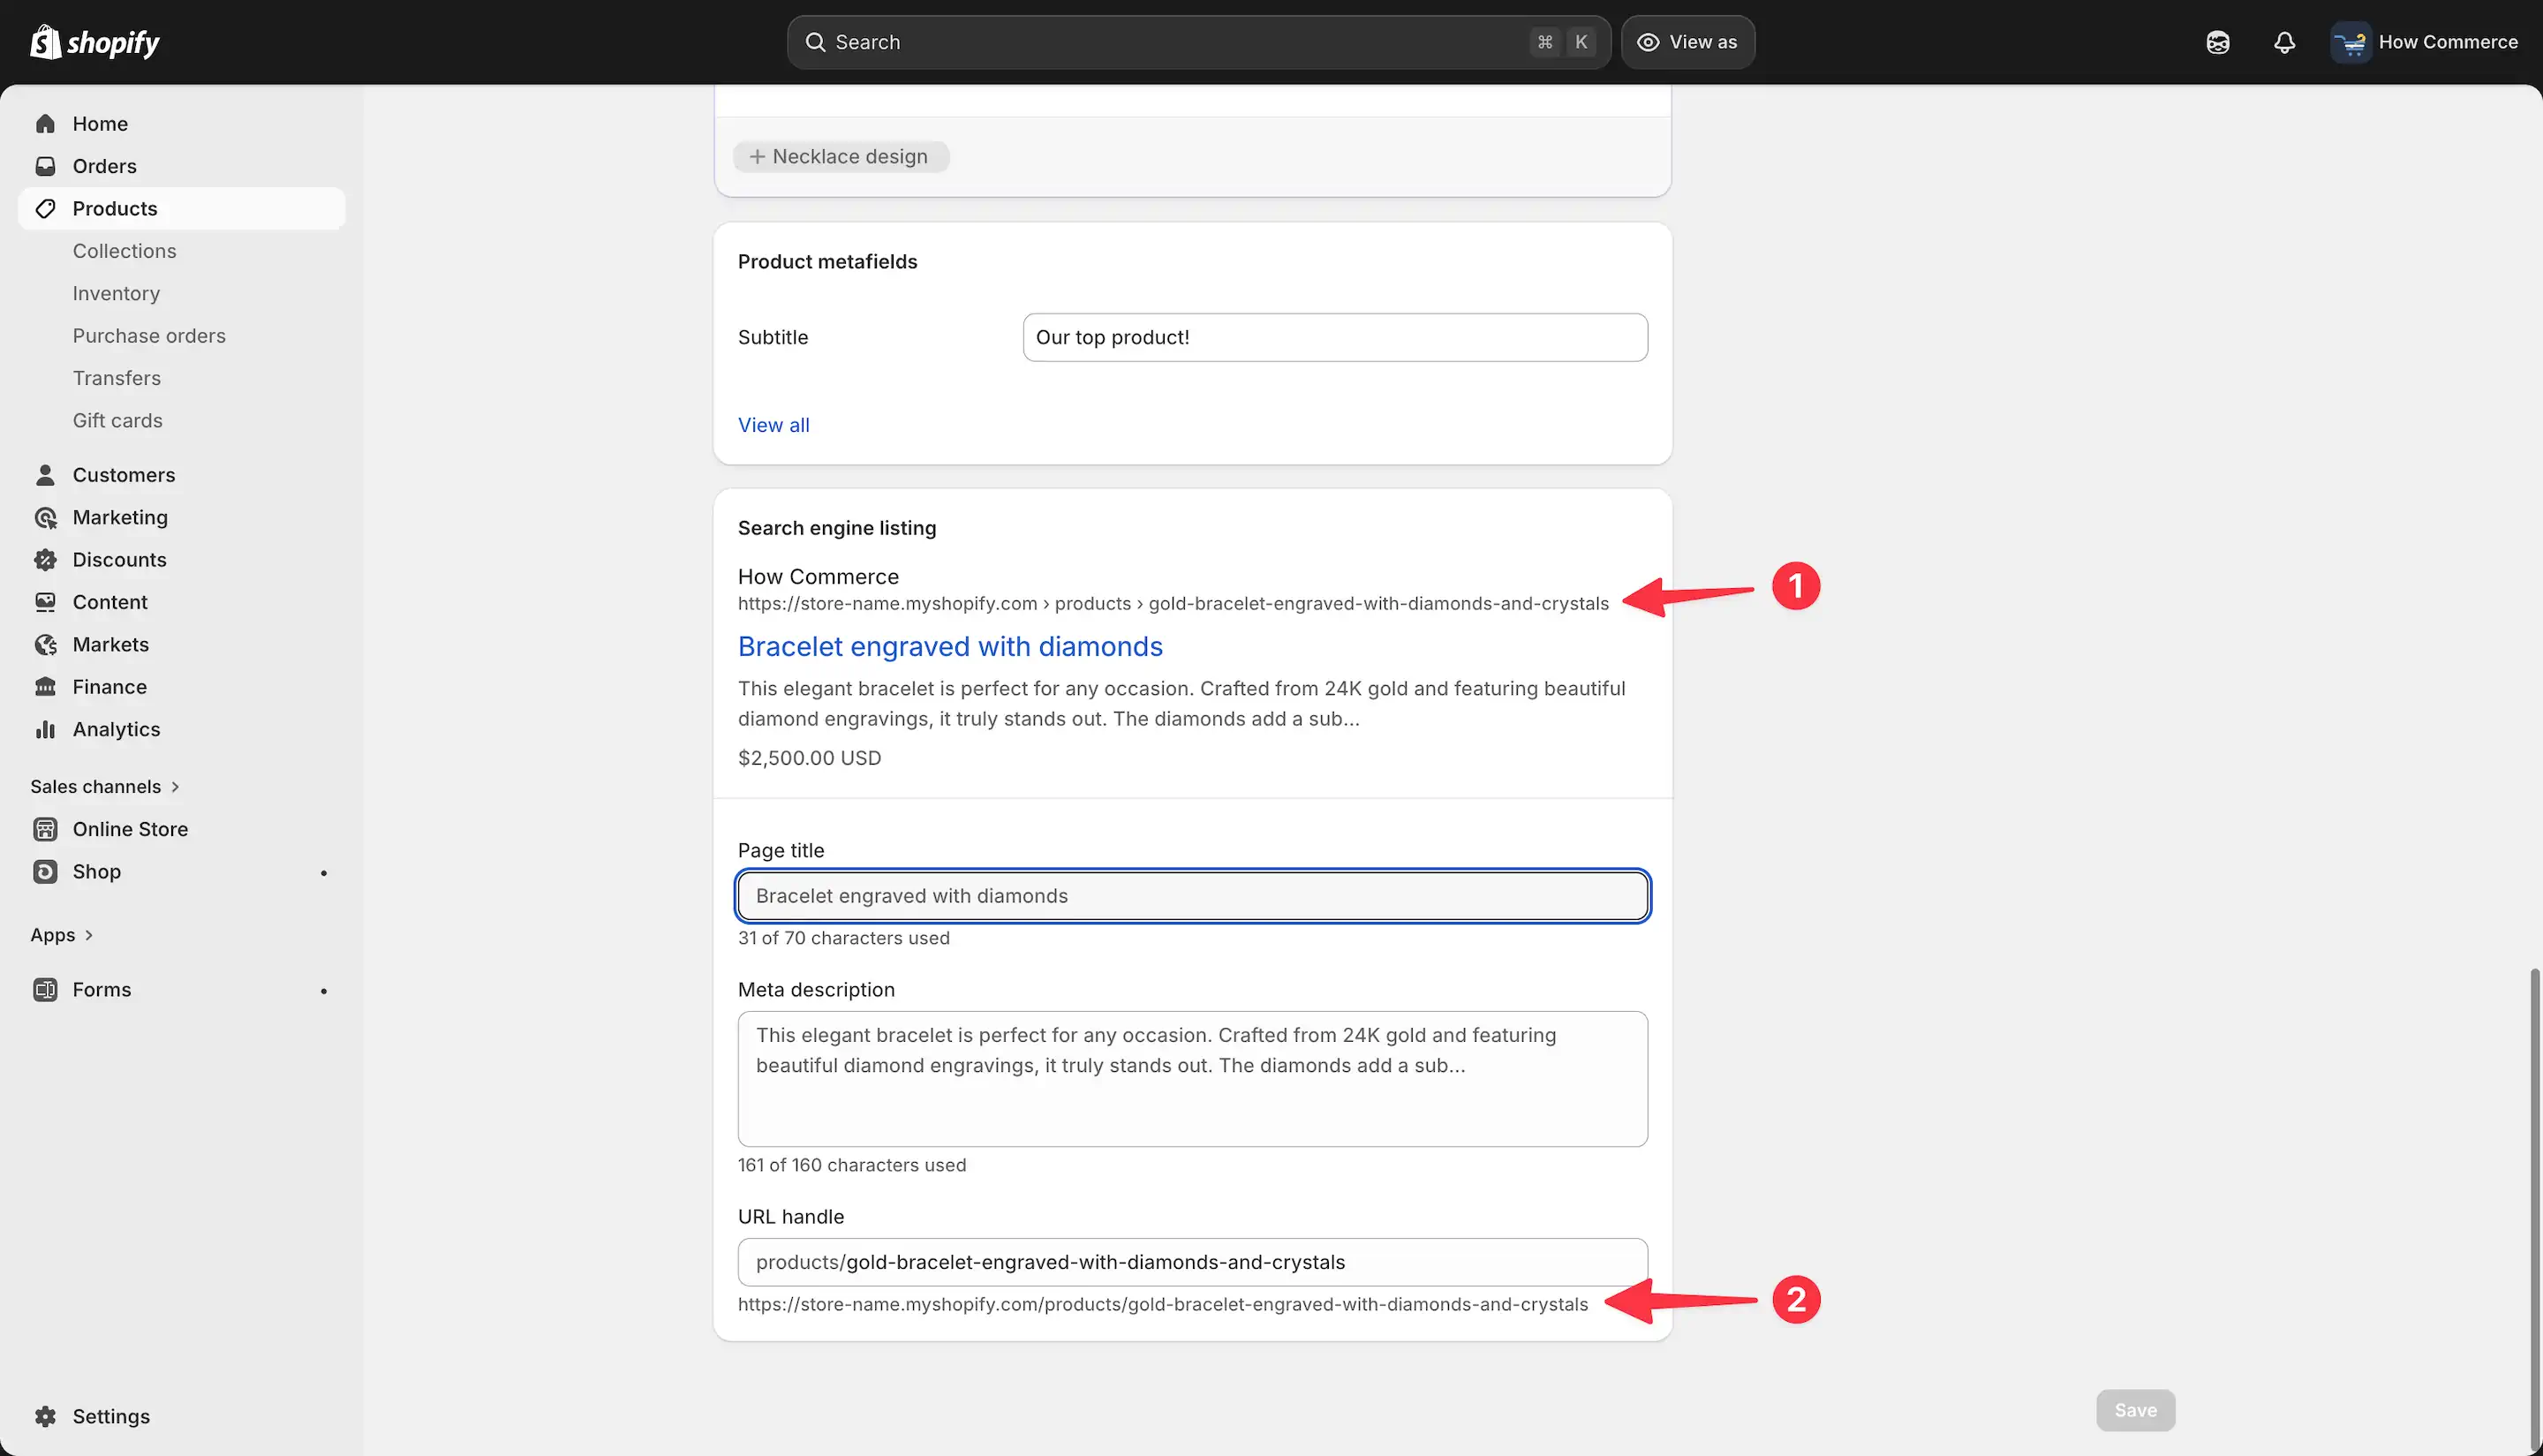This screenshot has width=2543, height=1456.
Task: Add the Necklace design suggestion
Action: [840, 156]
